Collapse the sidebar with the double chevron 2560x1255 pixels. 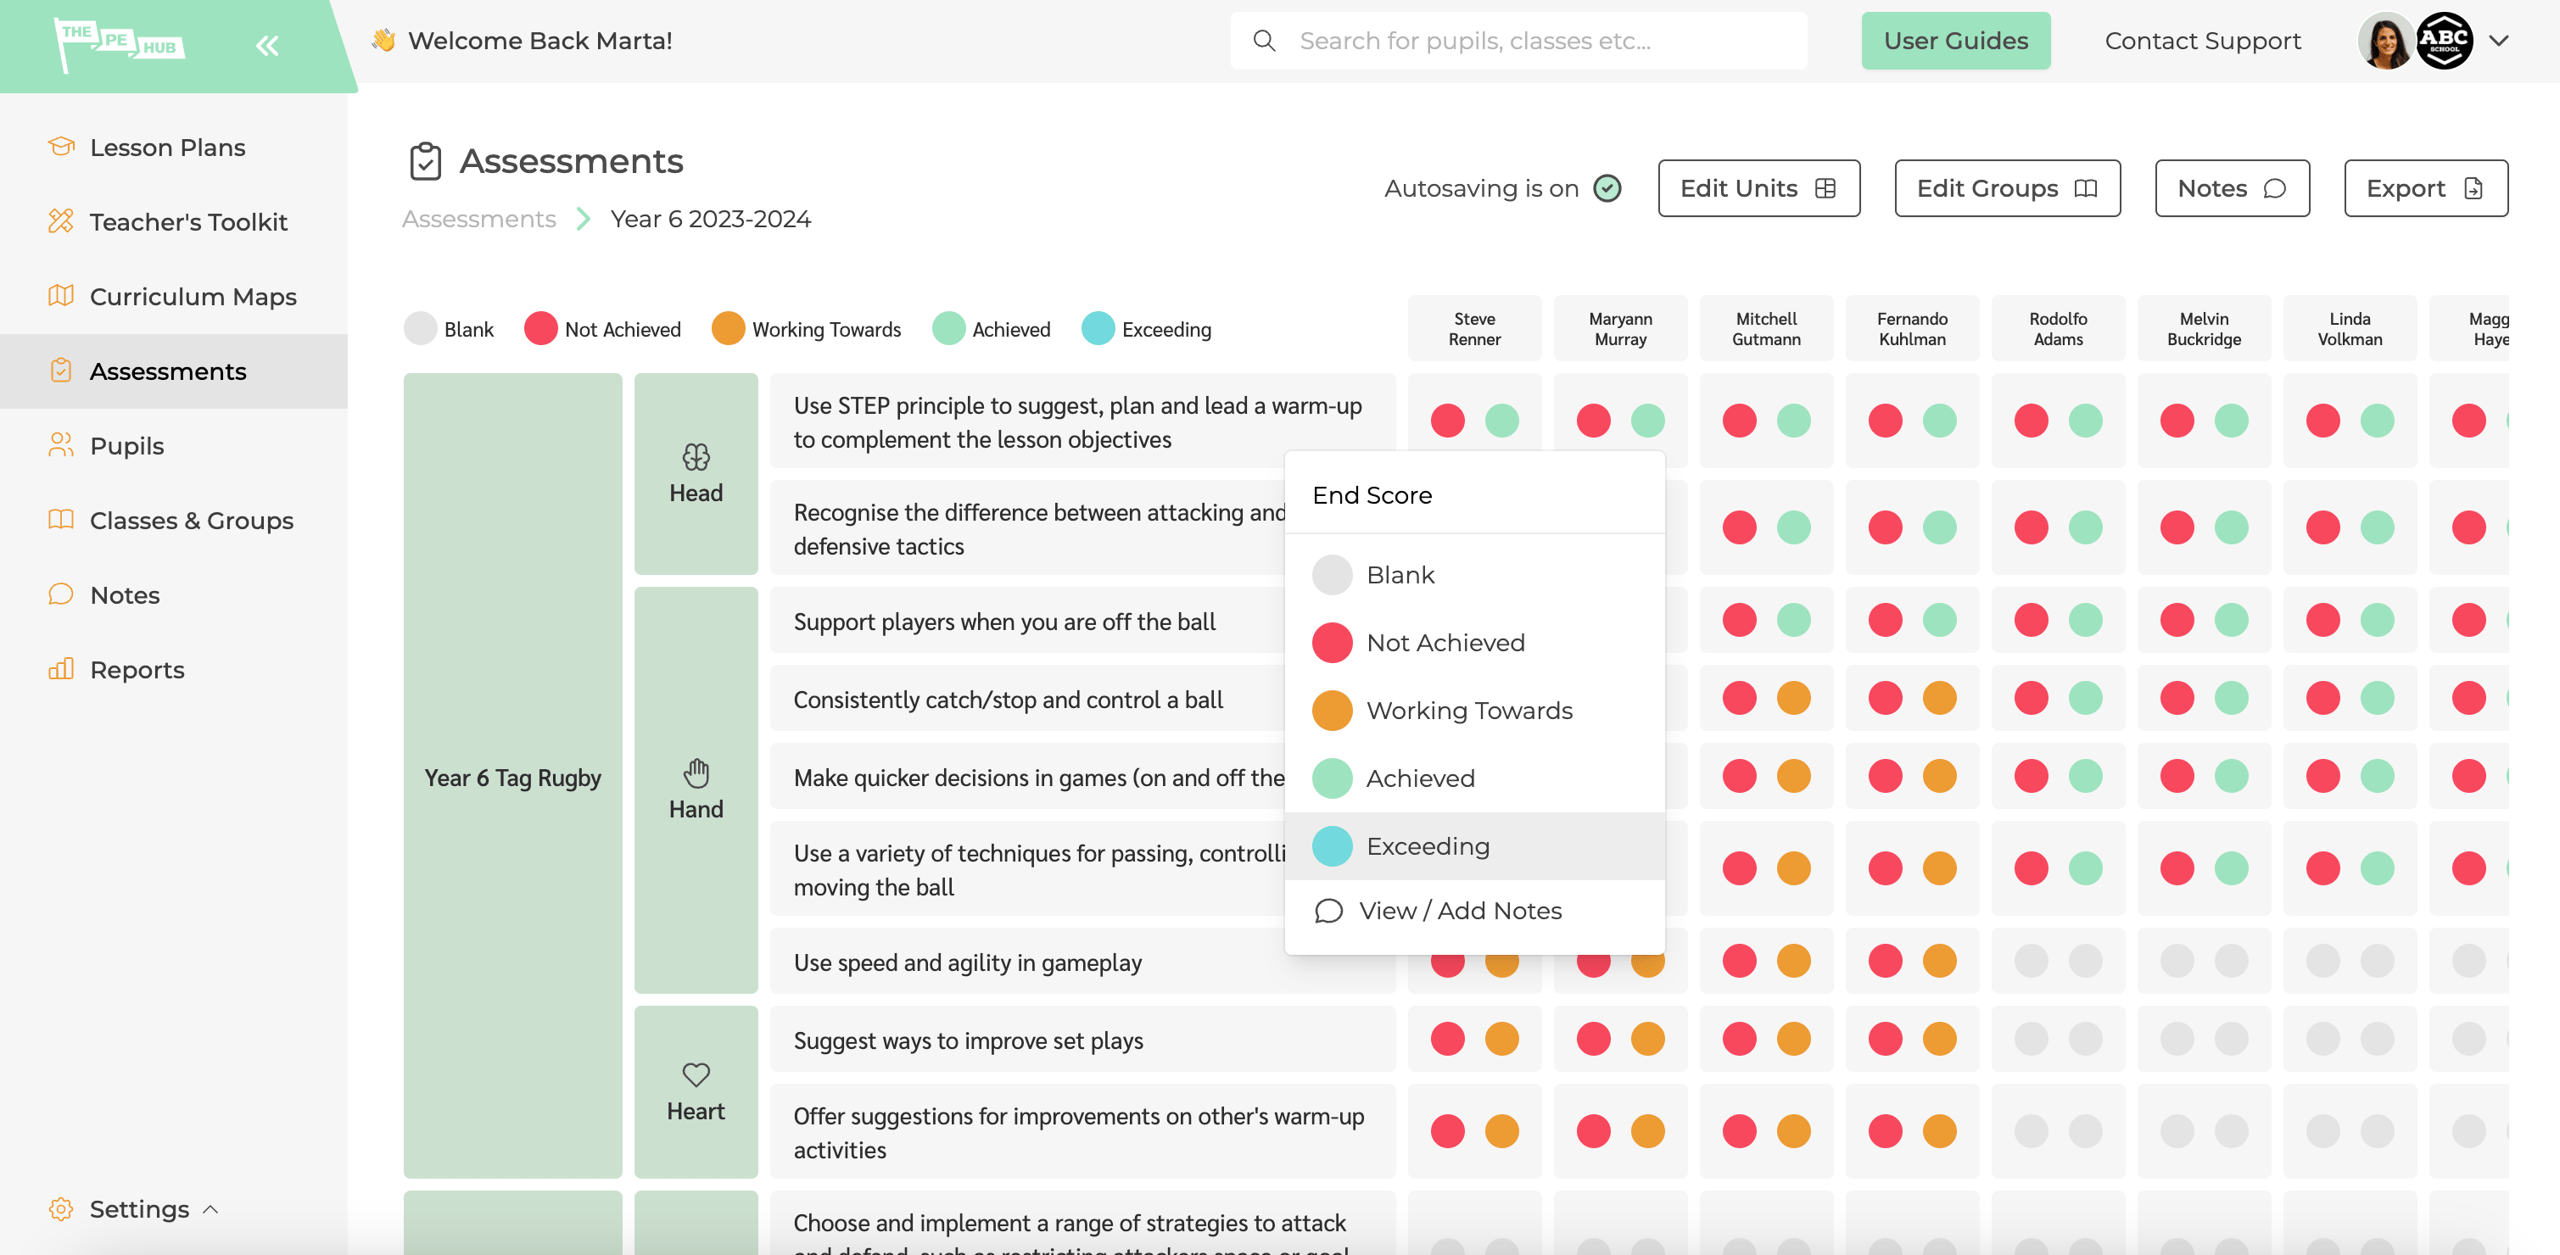coord(266,44)
